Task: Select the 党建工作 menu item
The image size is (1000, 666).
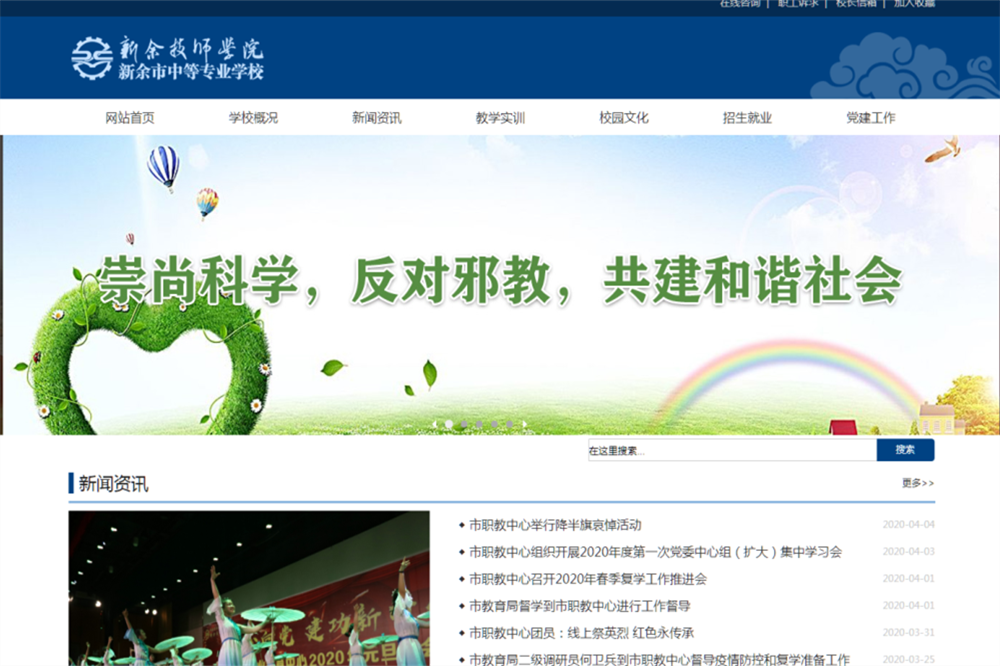Action: point(871,117)
